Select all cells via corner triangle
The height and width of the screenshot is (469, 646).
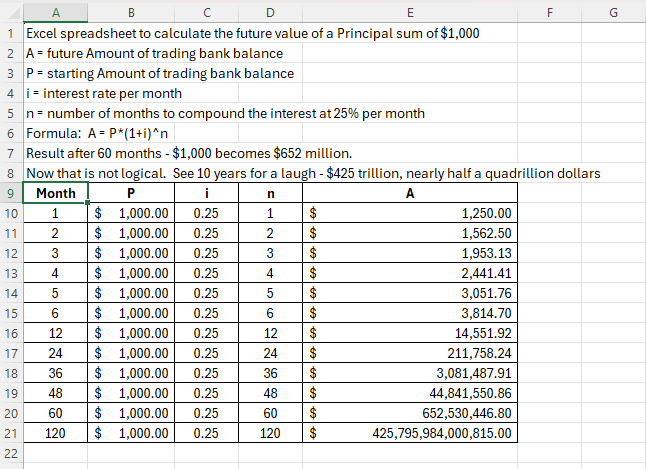click(x=12, y=13)
